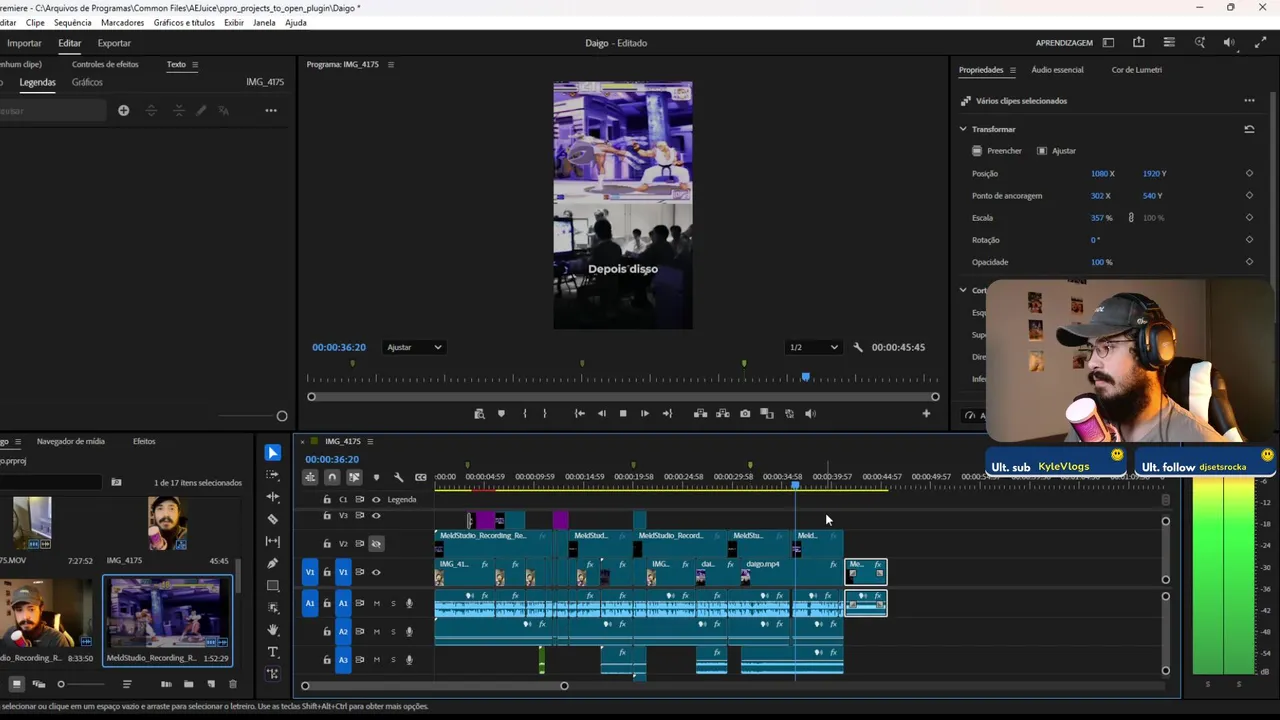Toggle Legenda C1 track visibility

click(376, 499)
